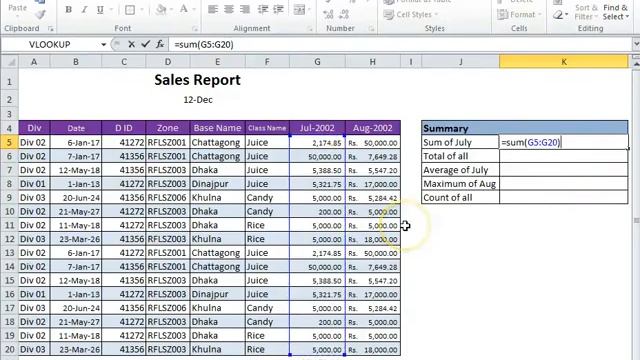Click the Summary header cell

[524, 128]
